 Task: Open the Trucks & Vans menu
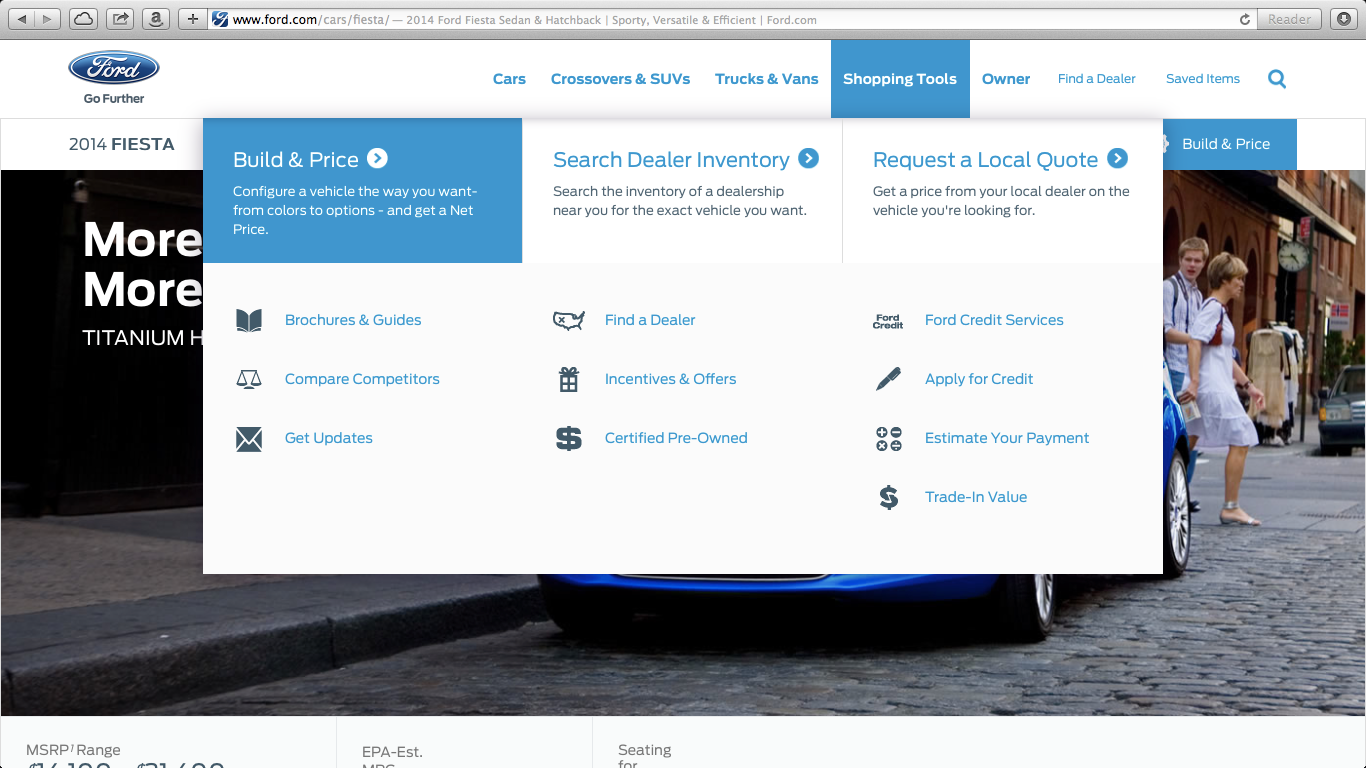tap(767, 79)
